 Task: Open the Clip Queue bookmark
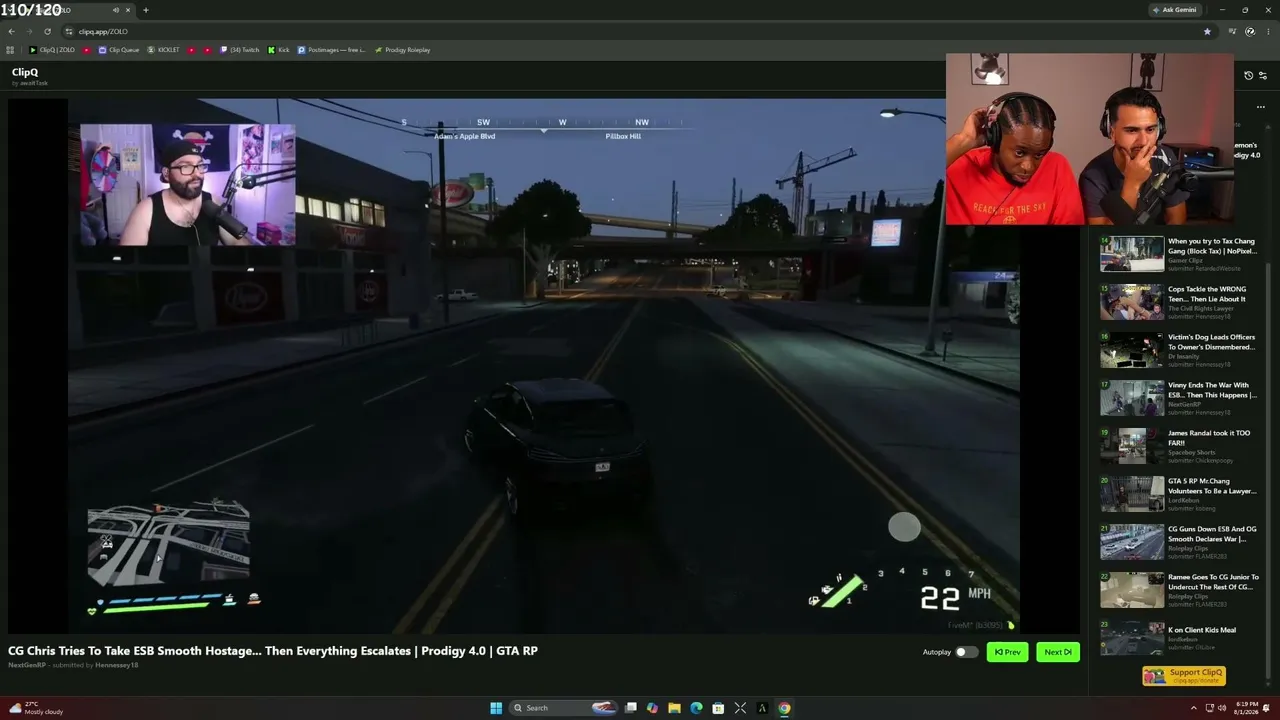coord(119,50)
